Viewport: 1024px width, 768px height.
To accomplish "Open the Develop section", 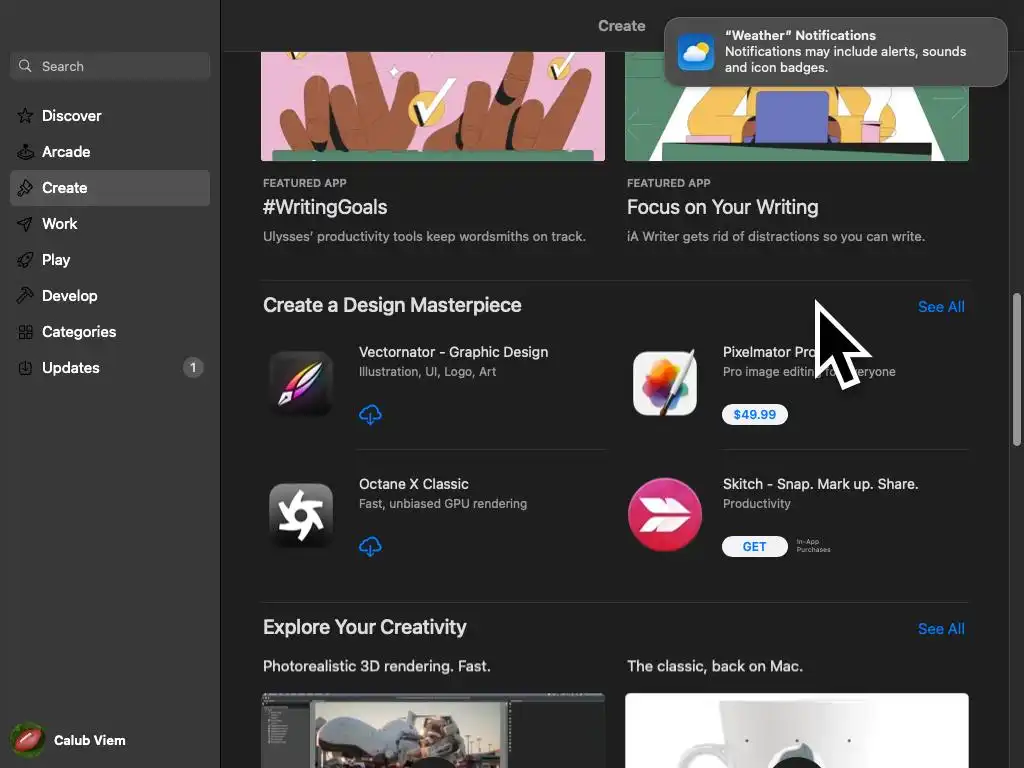I will tap(110, 296).
